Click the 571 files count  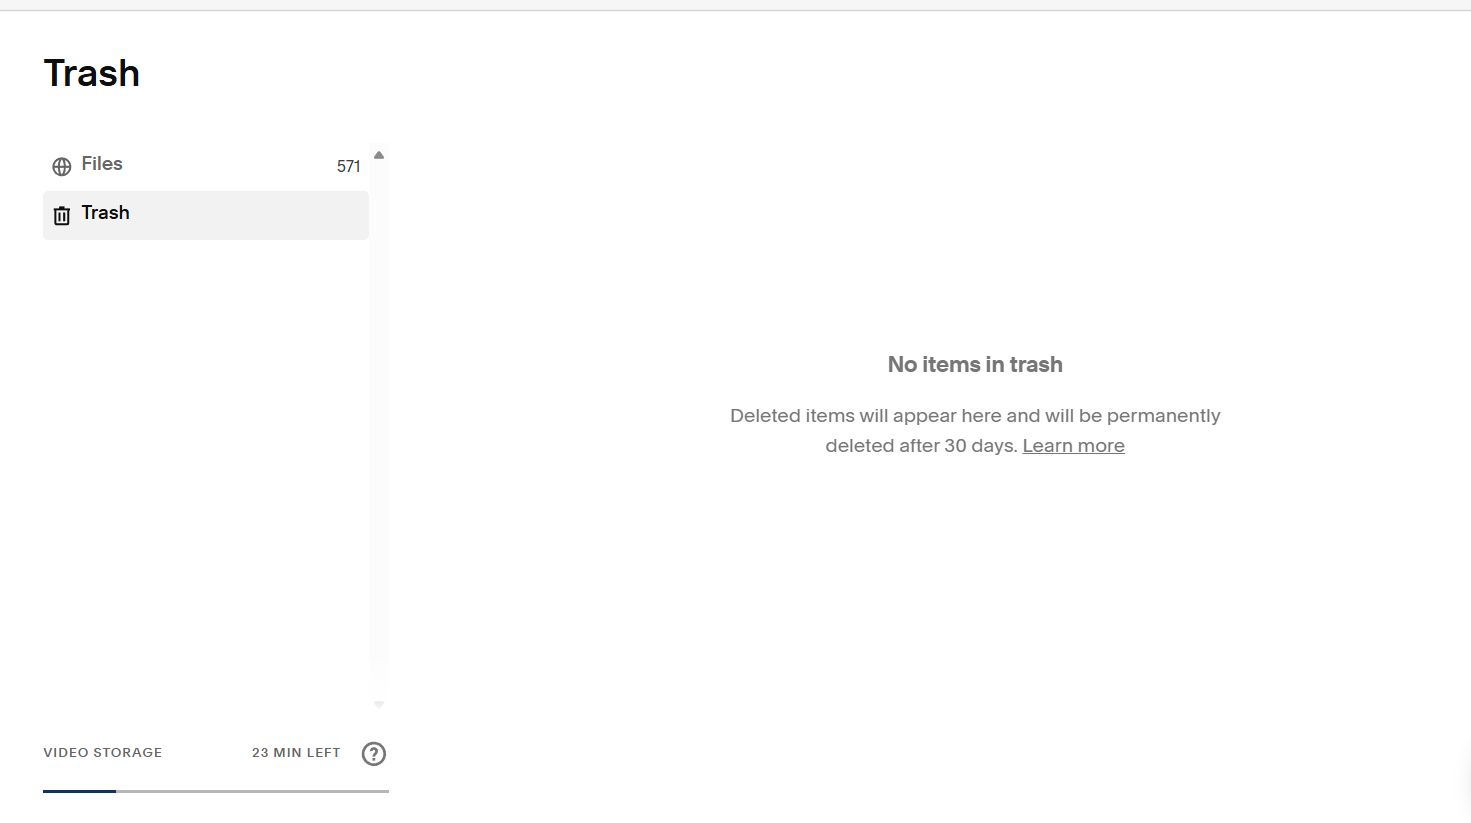(x=347, y=166)
